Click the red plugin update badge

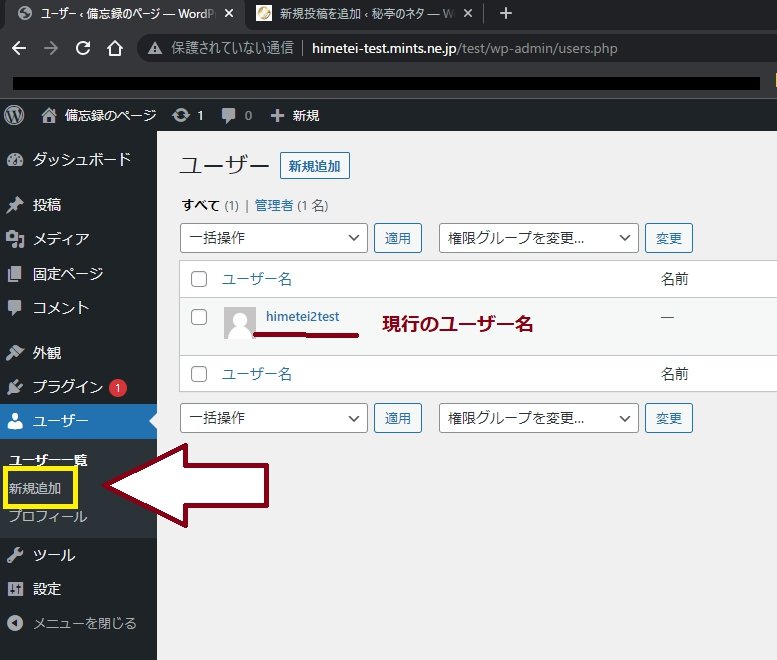(118, 387)
